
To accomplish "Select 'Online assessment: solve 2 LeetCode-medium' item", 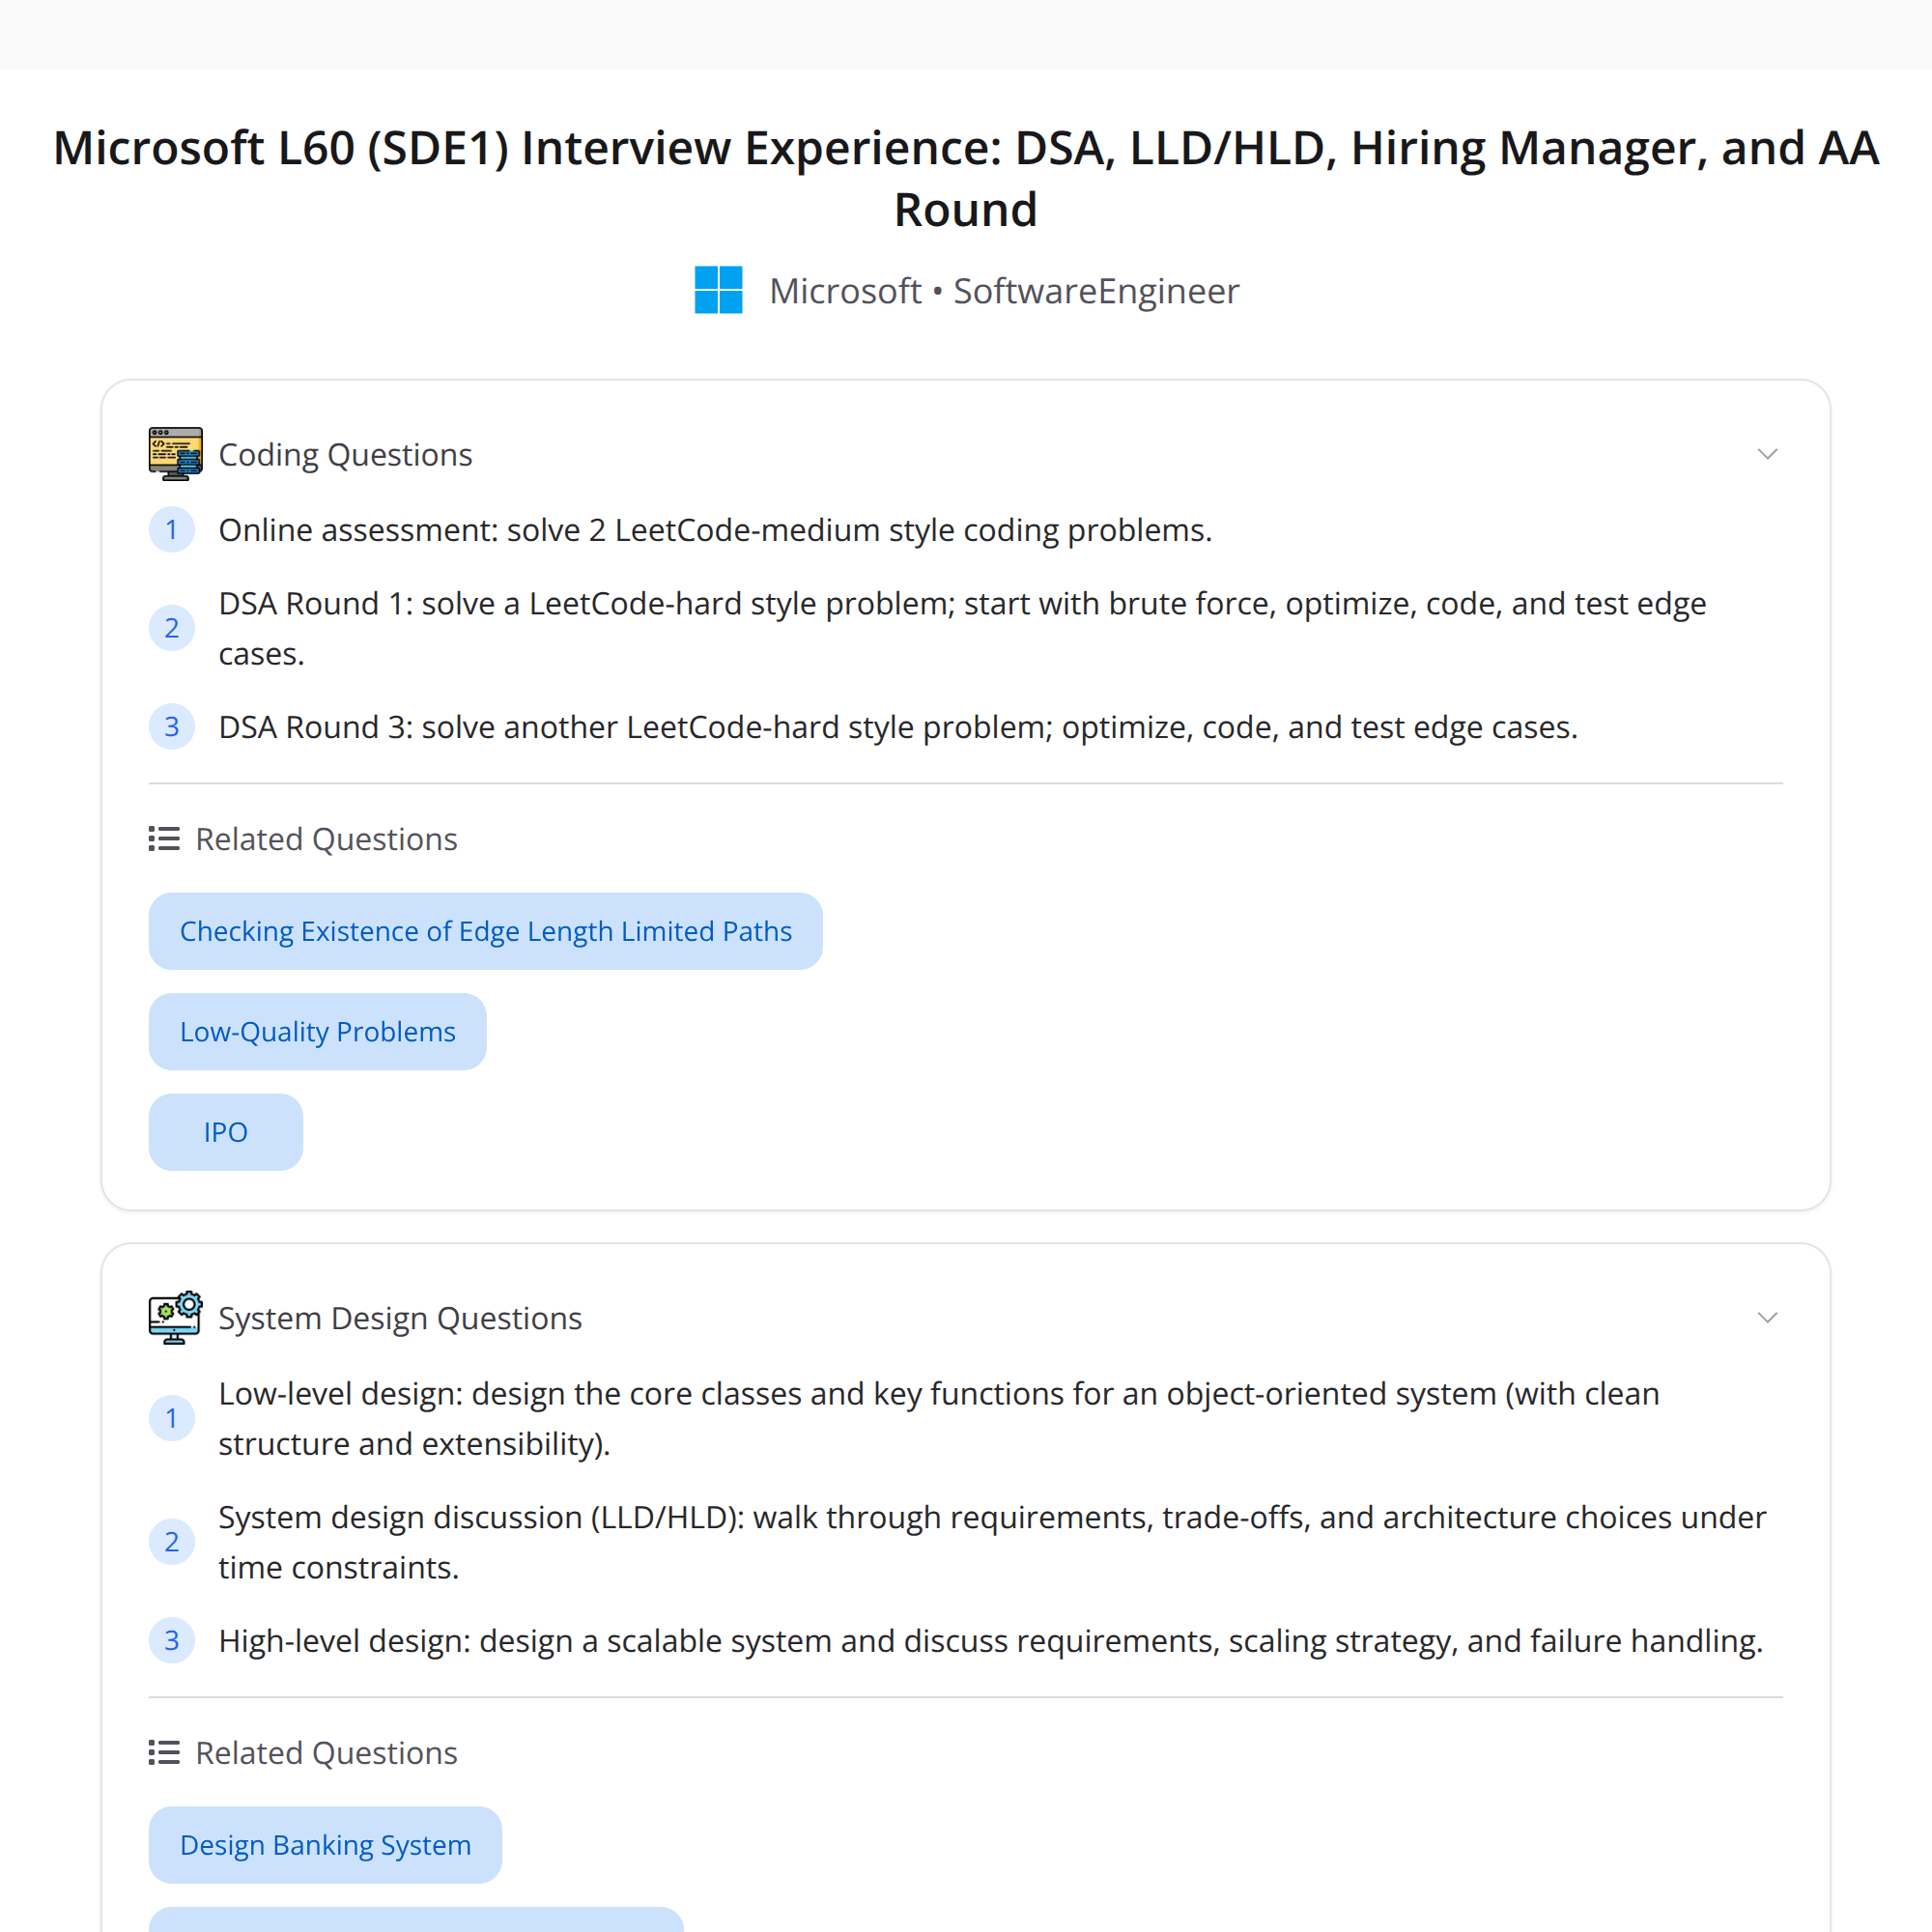I will click(x=715, y=530).
